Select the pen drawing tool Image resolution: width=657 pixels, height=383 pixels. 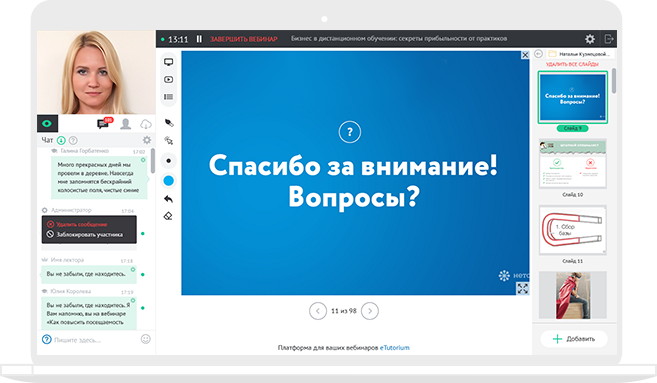(169, 123)
